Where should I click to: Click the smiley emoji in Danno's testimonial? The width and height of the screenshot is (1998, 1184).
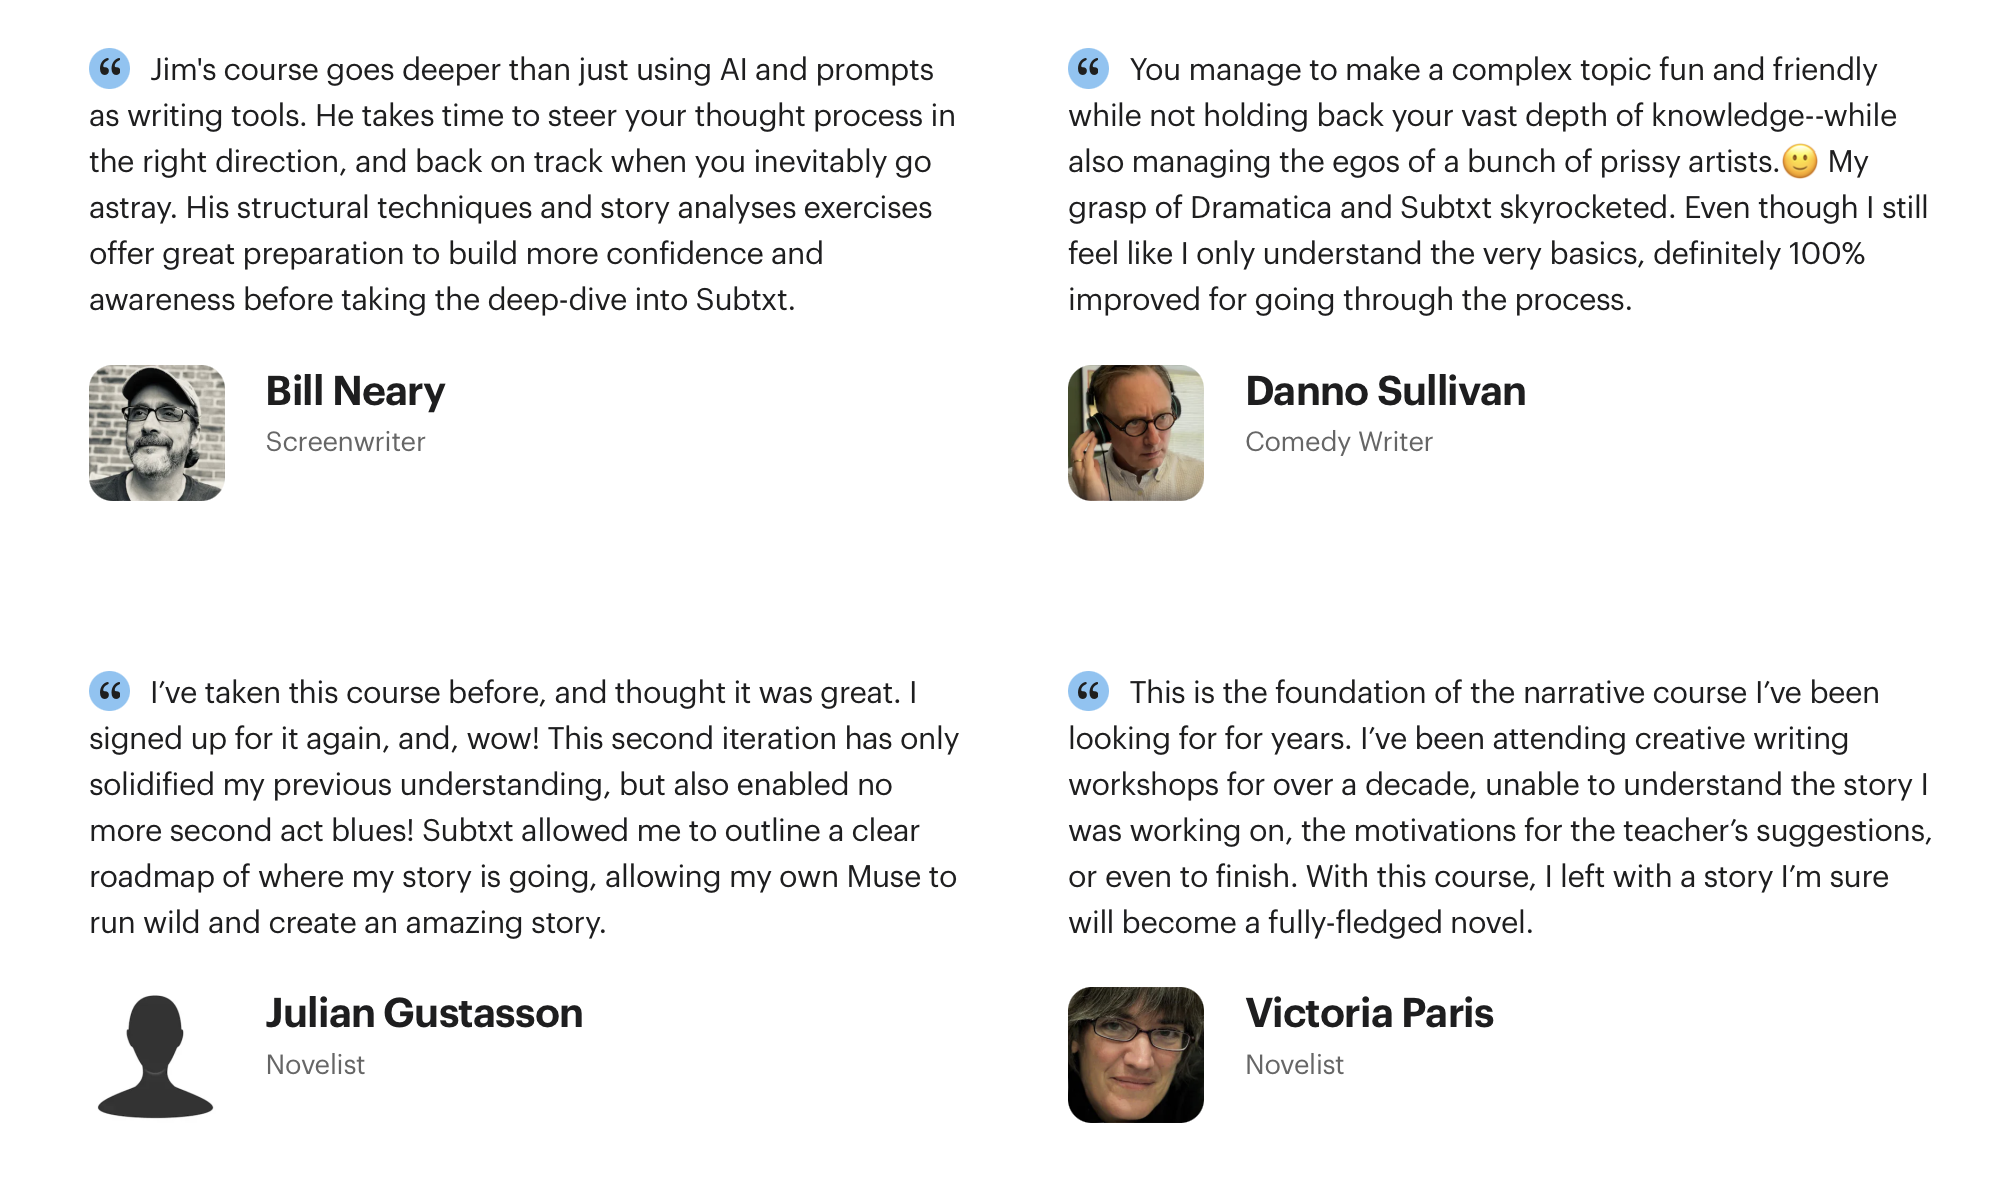[x=1800, y=161]
